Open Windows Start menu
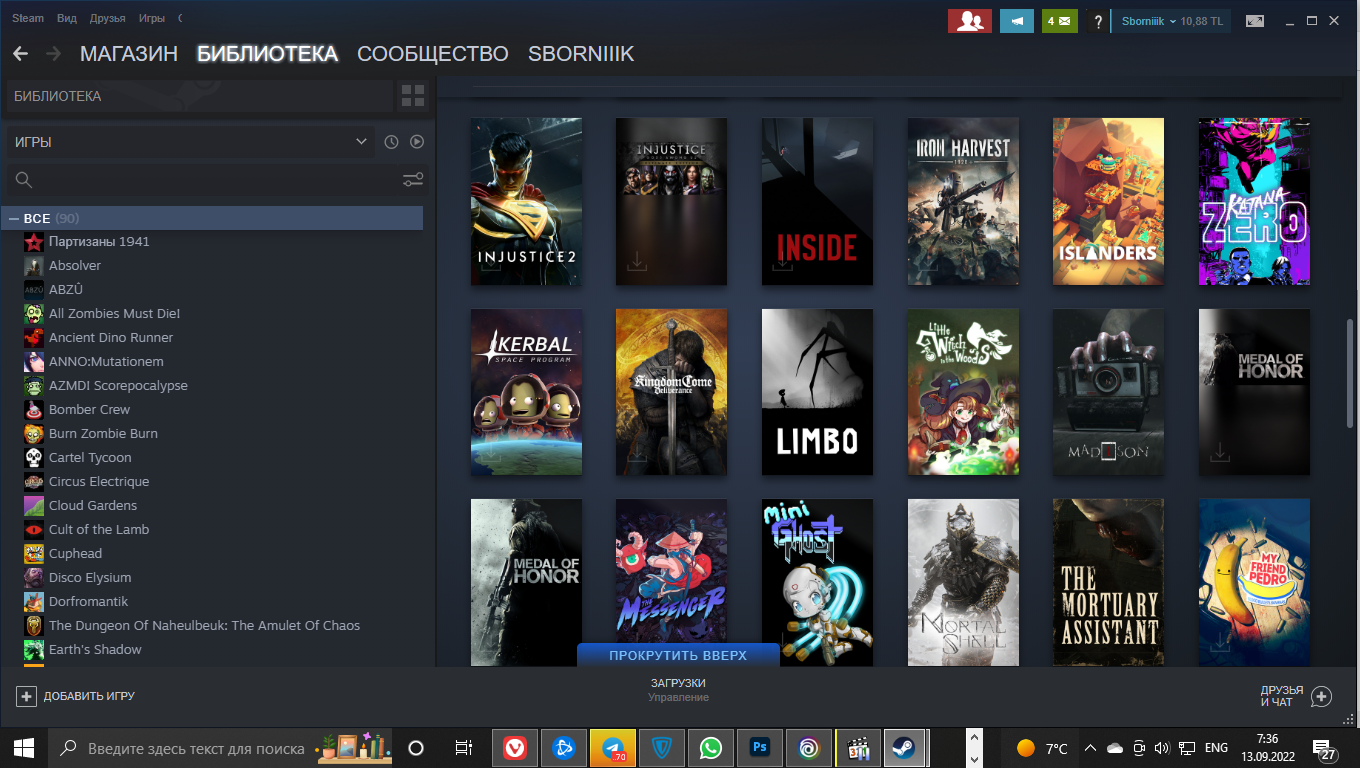Image resolution: width=1360 pixels, height=768 pixels. click(24, 747)
